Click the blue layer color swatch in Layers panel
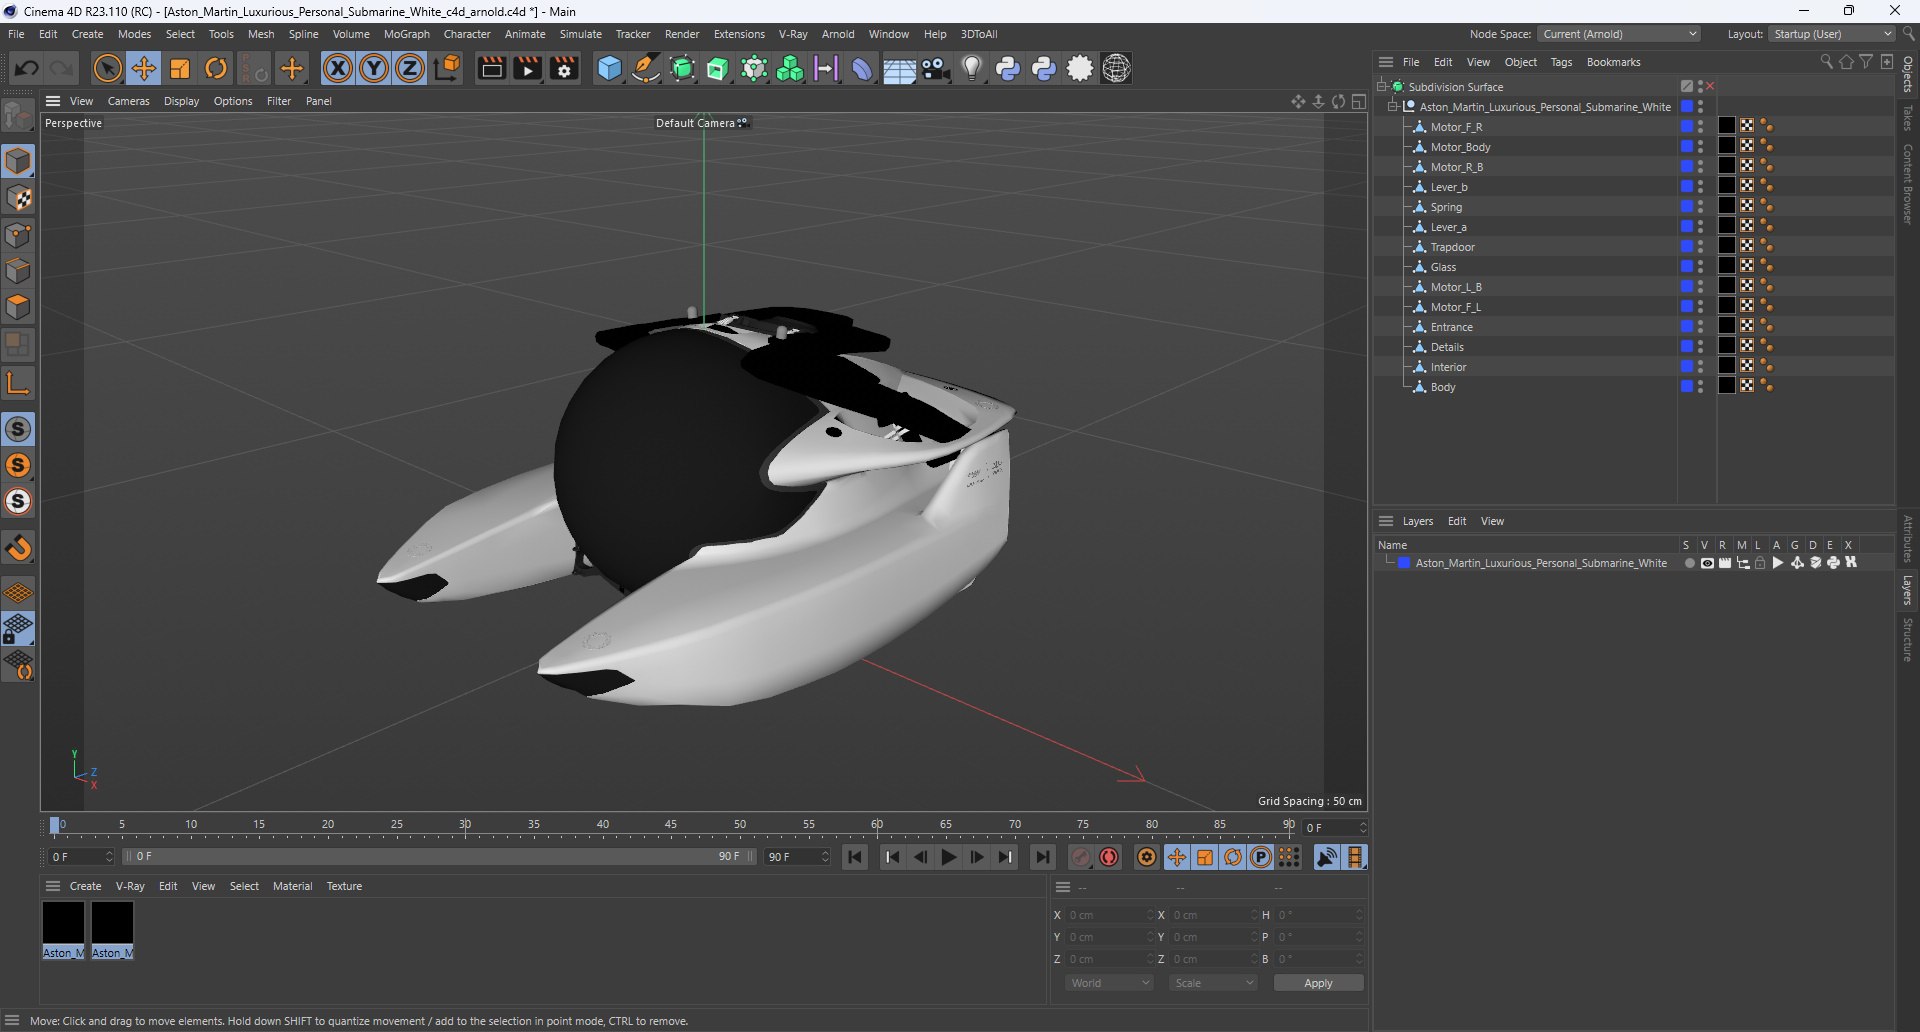The image size is (1920, 1032). point(1404,563)
